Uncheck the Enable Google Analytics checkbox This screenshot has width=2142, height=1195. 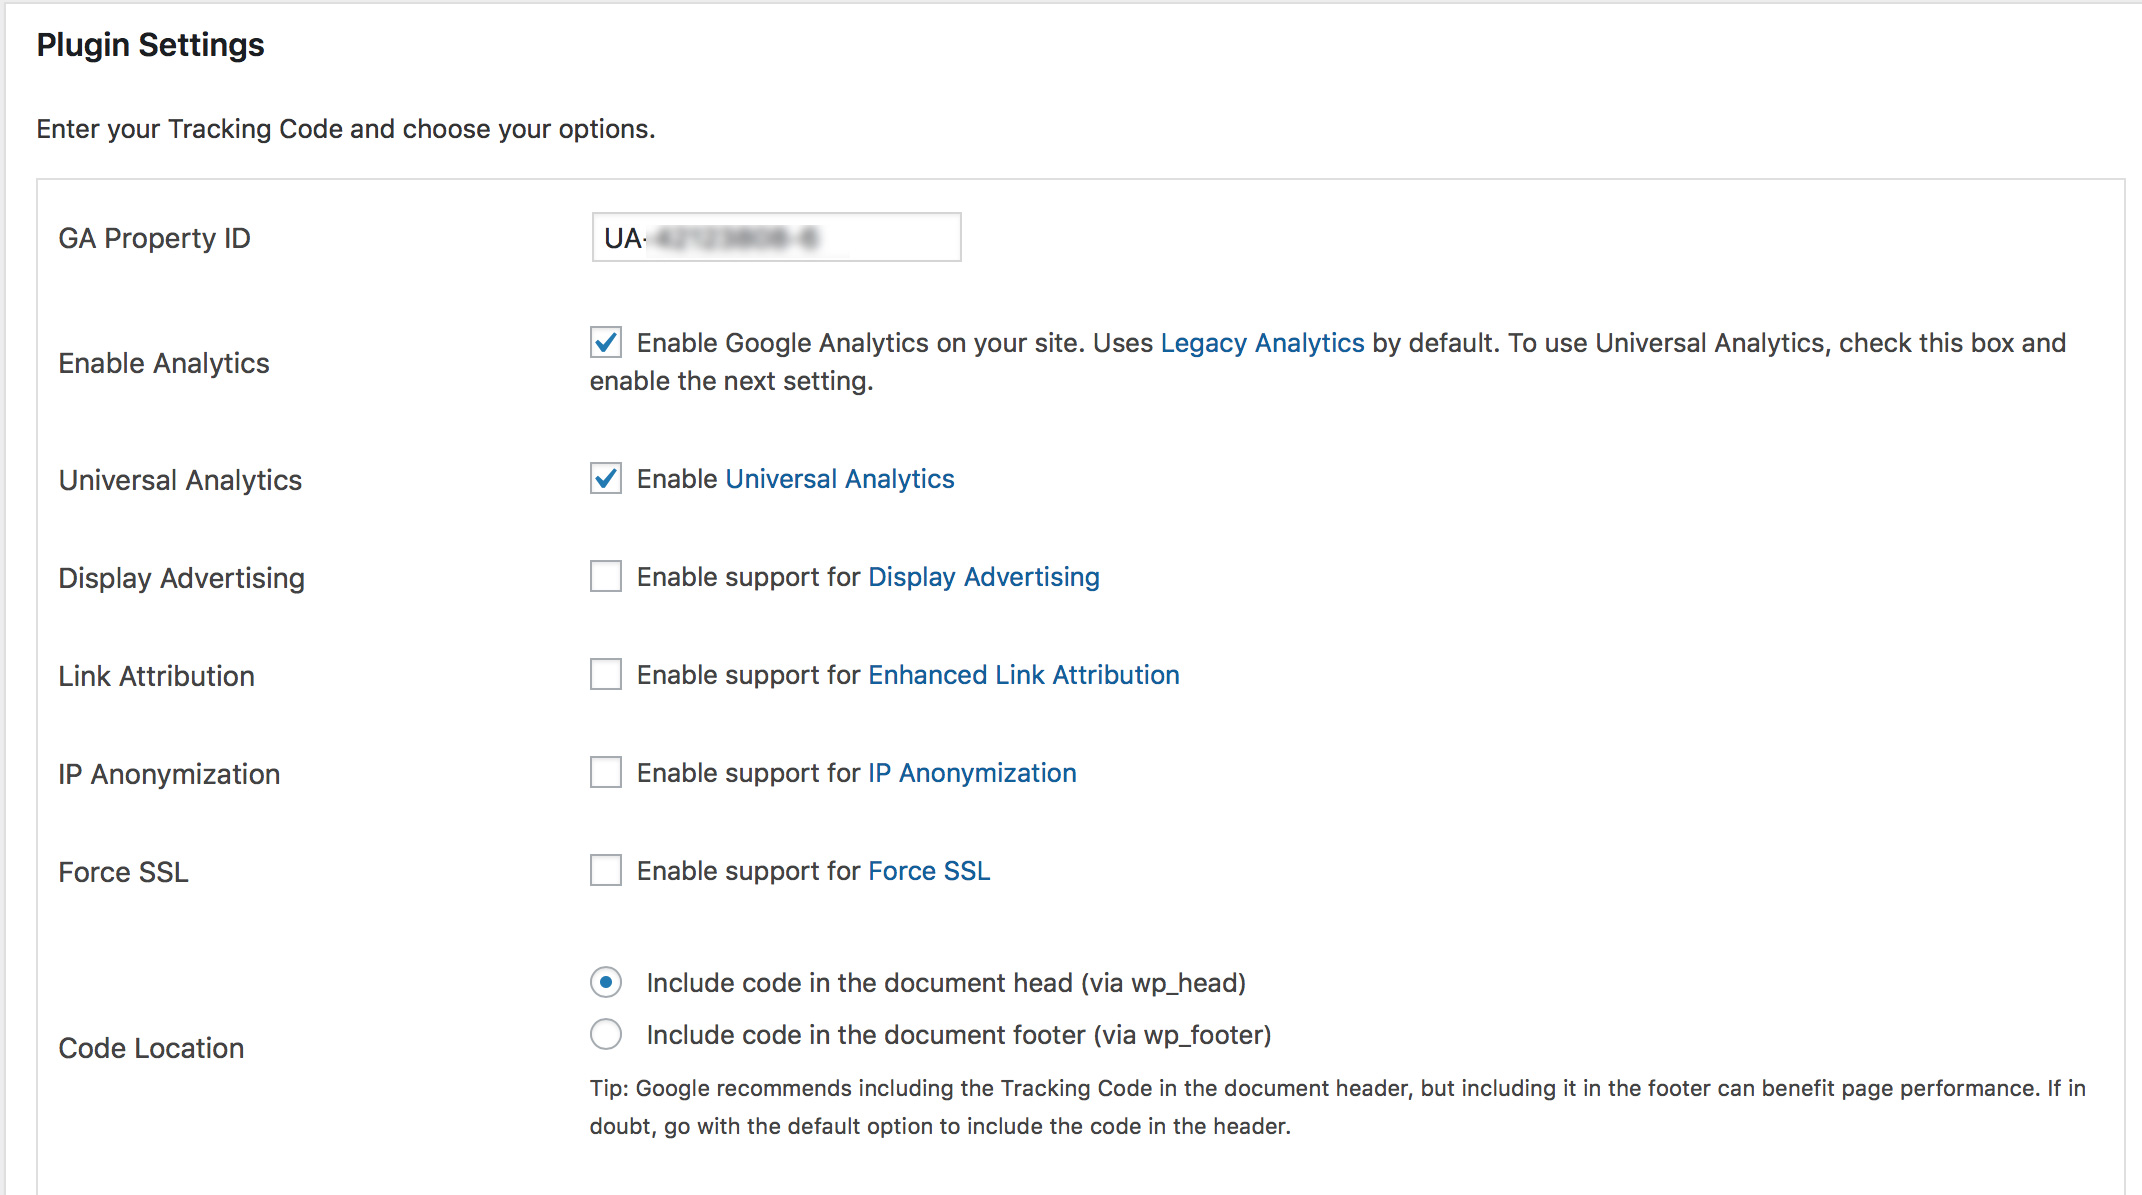click(x=606, y=342)
